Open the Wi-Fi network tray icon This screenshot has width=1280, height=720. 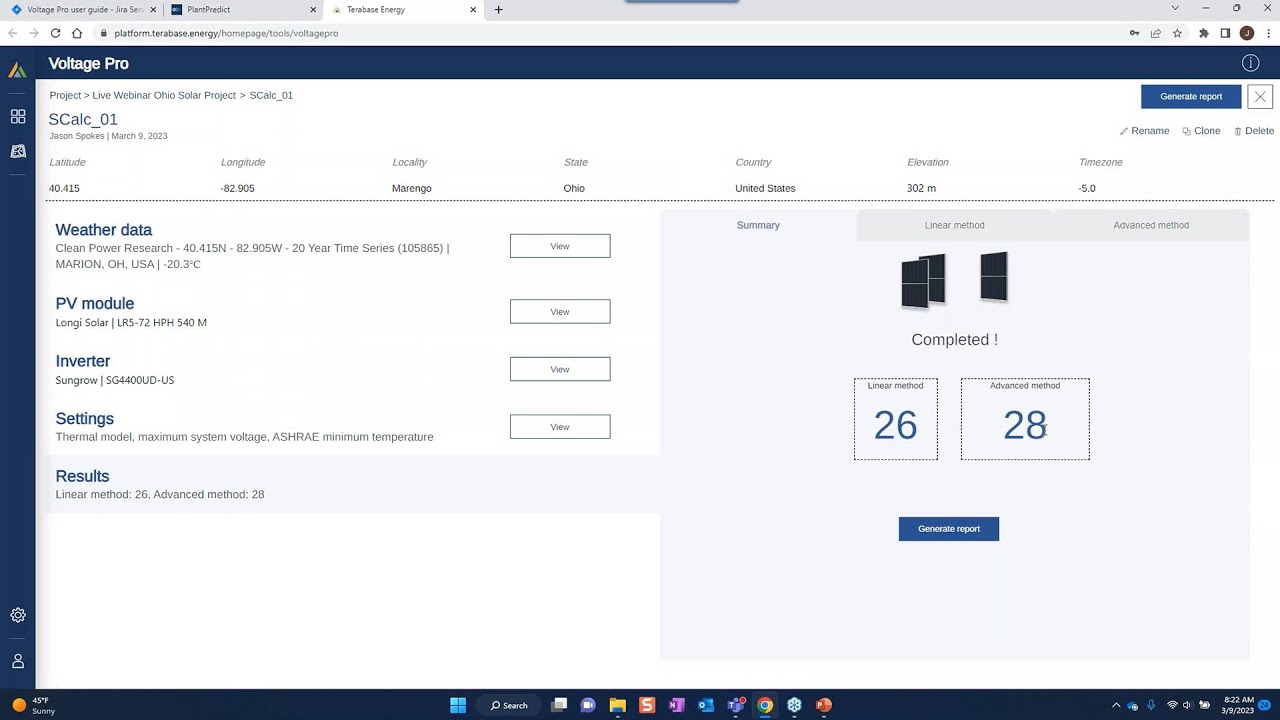[x=1172, y=705]
